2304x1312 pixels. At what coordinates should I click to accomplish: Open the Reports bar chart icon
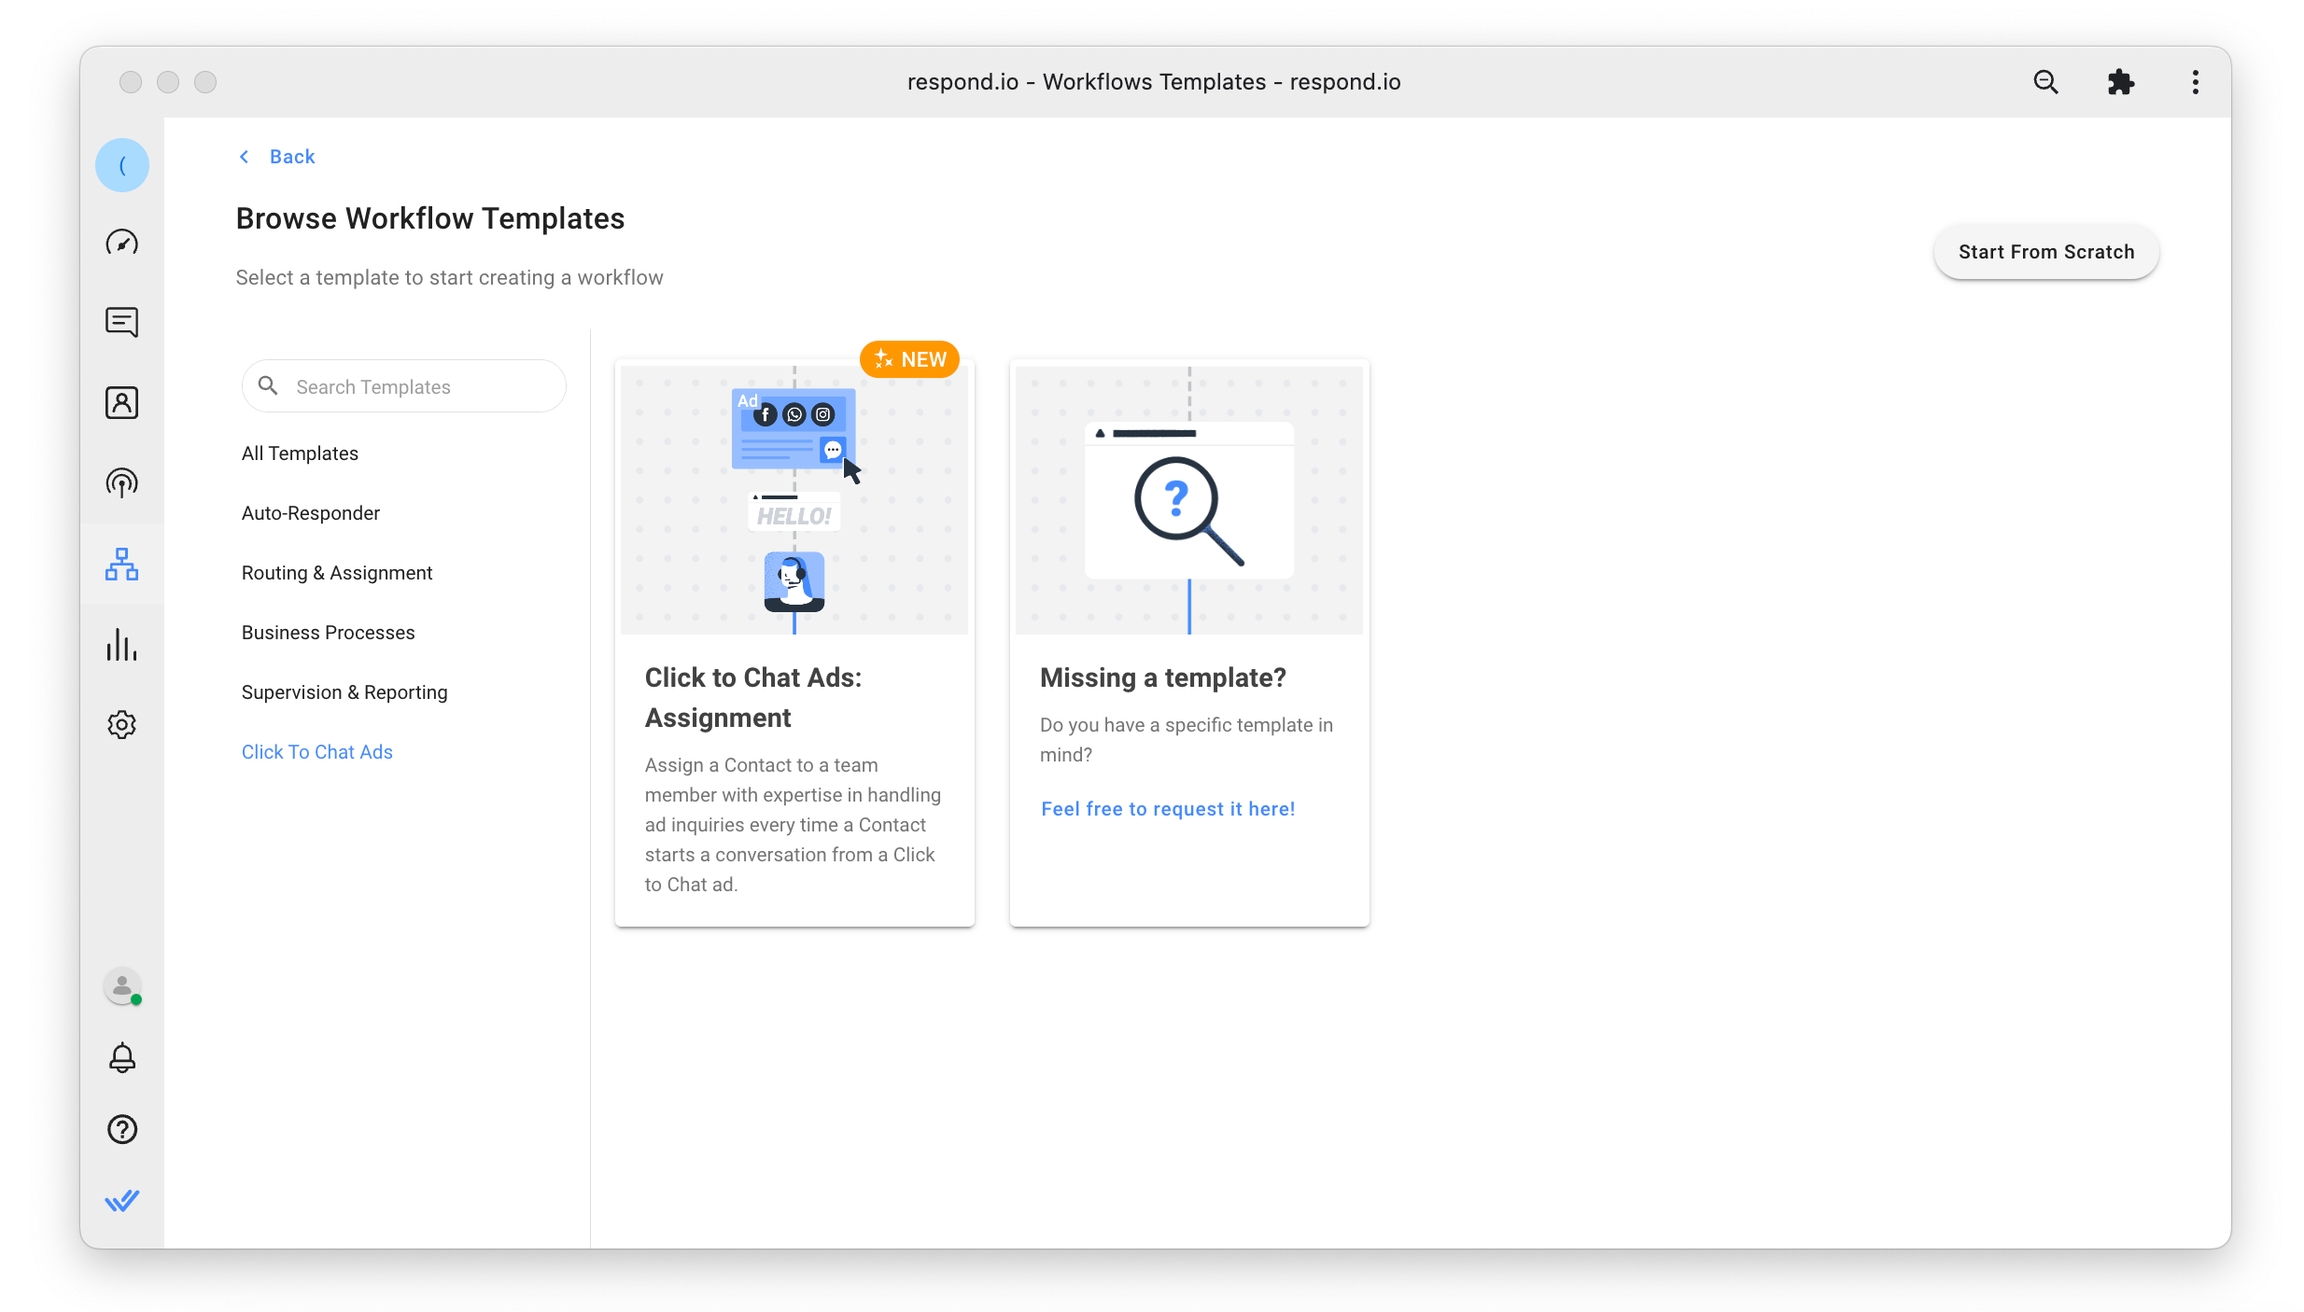coord(122,645)
